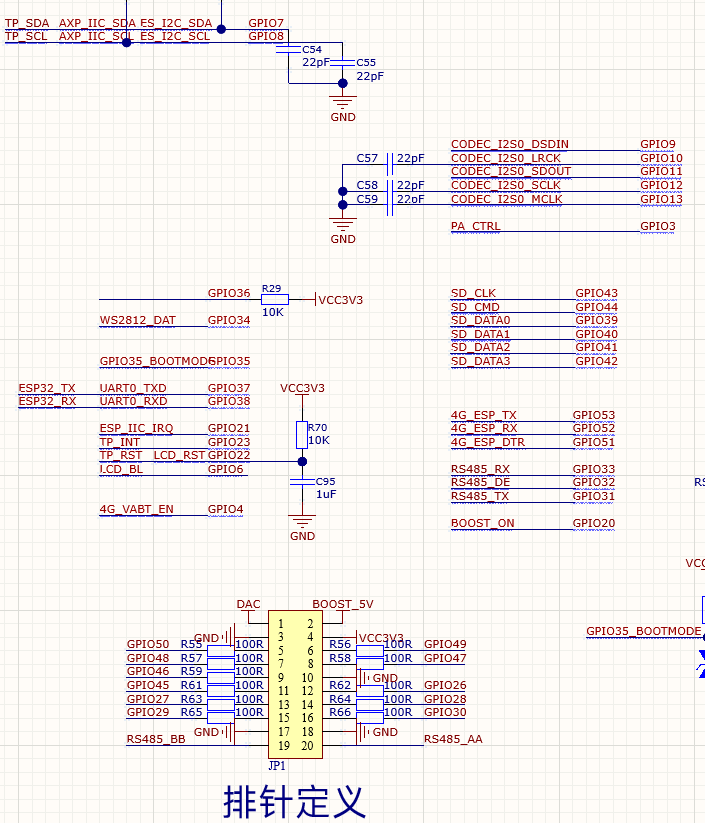
Task: Select the ESP_IIC_IRQ net label
Action: pos(136,429)
